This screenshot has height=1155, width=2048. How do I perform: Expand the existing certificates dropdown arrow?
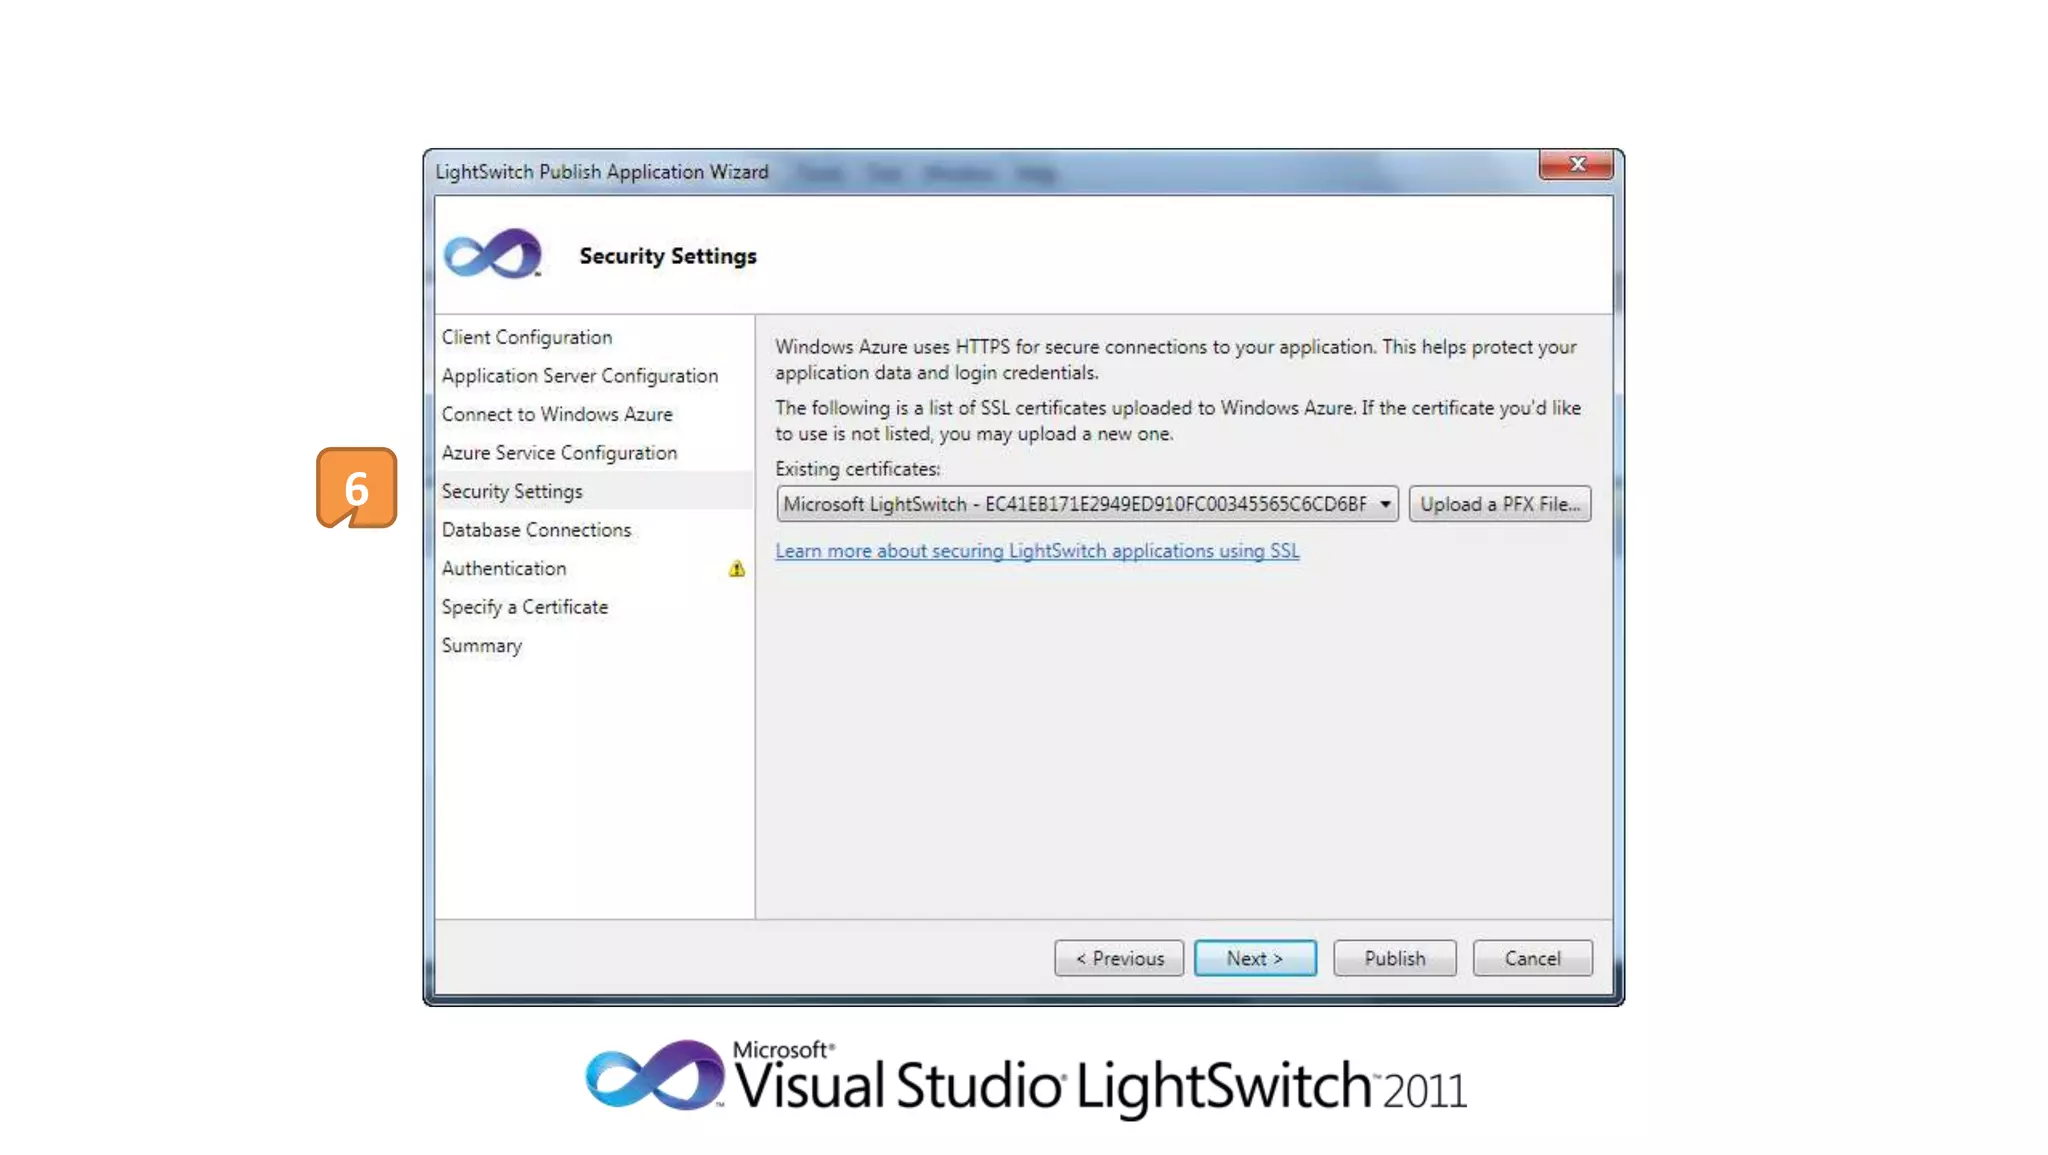pyautogui.click(x=1384, y=504)
